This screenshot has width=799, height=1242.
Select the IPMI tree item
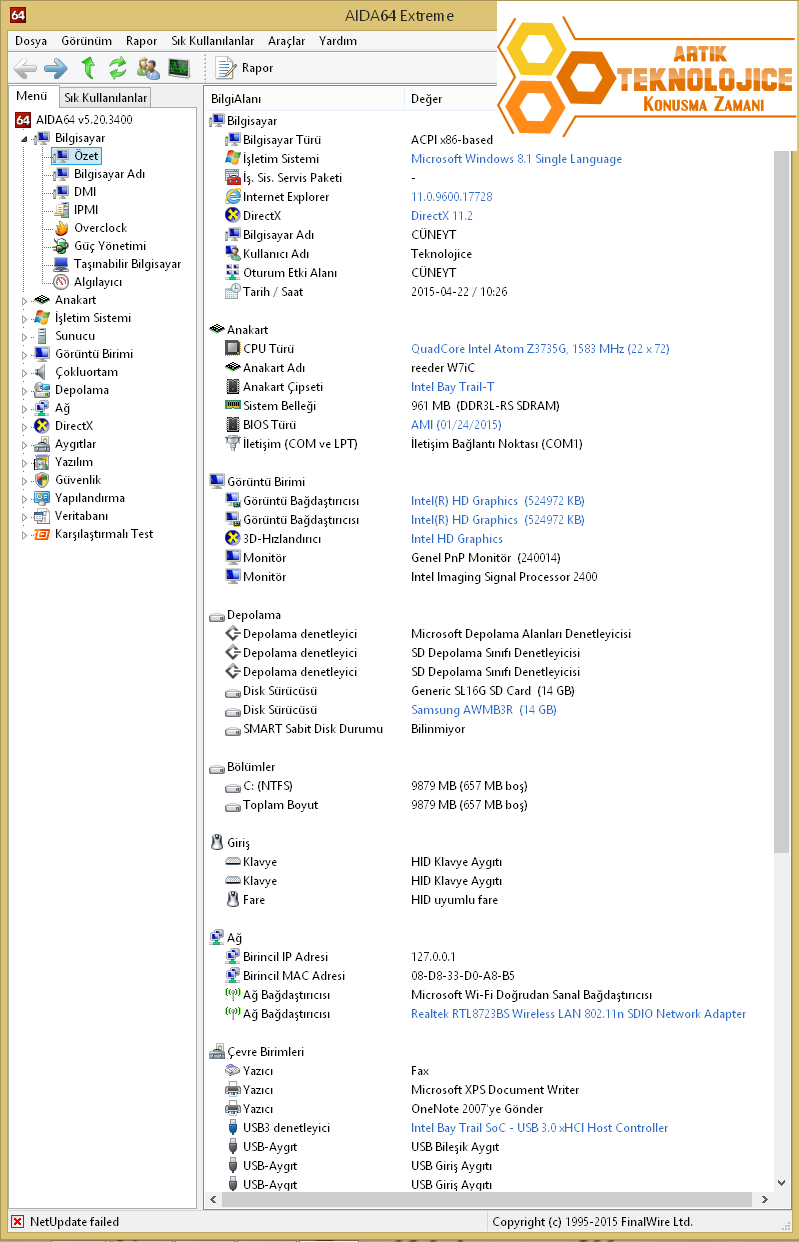[86, 210]
